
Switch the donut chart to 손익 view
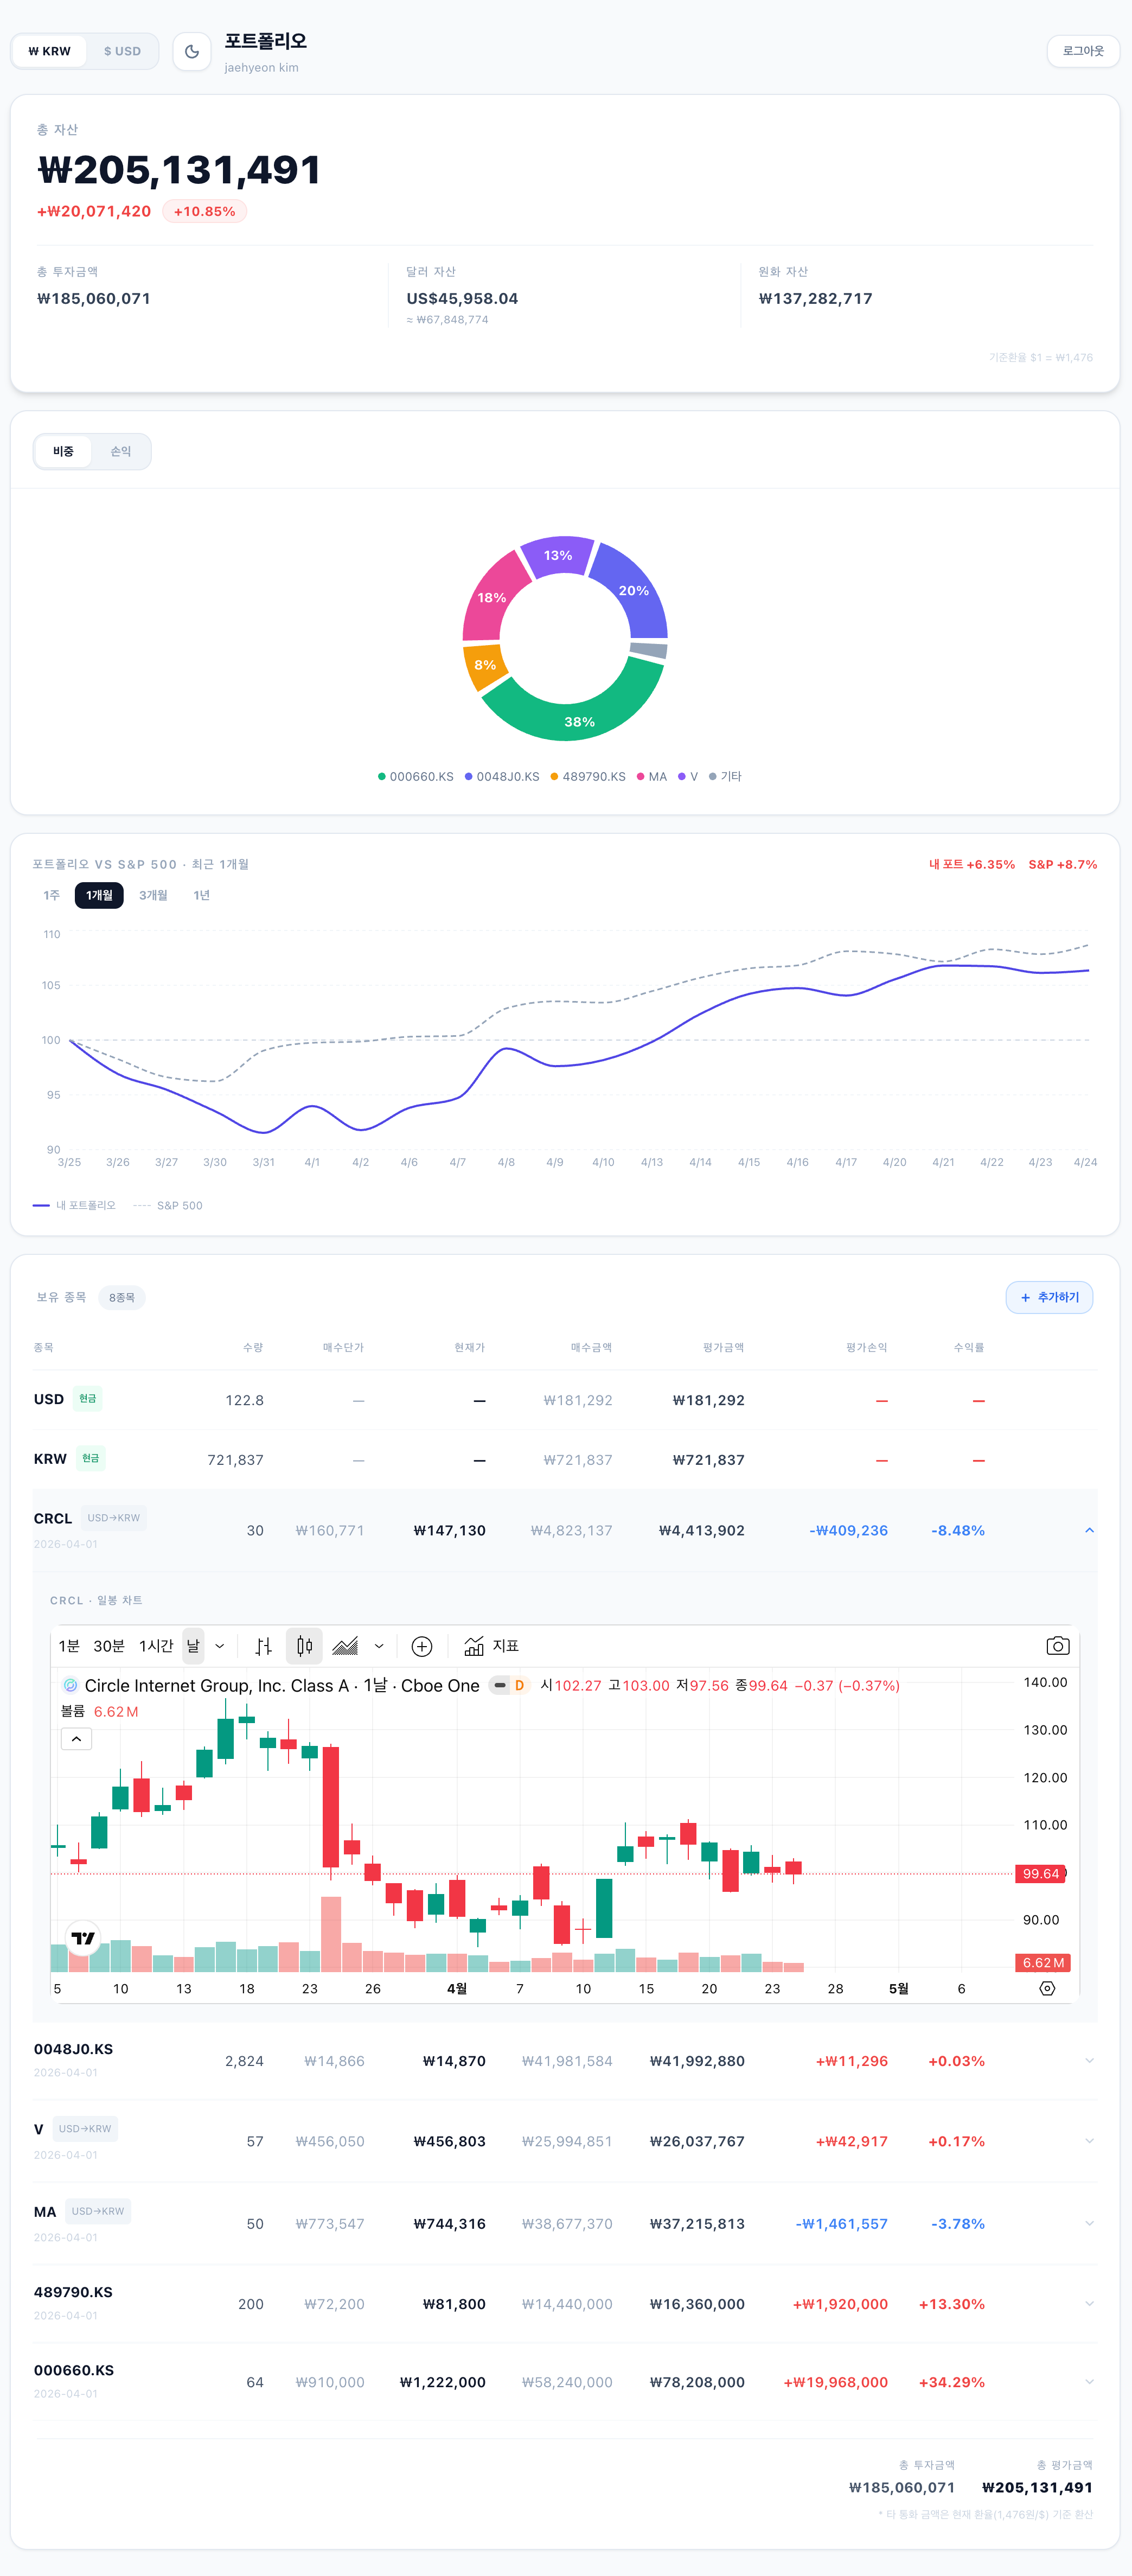coord(121,452)
